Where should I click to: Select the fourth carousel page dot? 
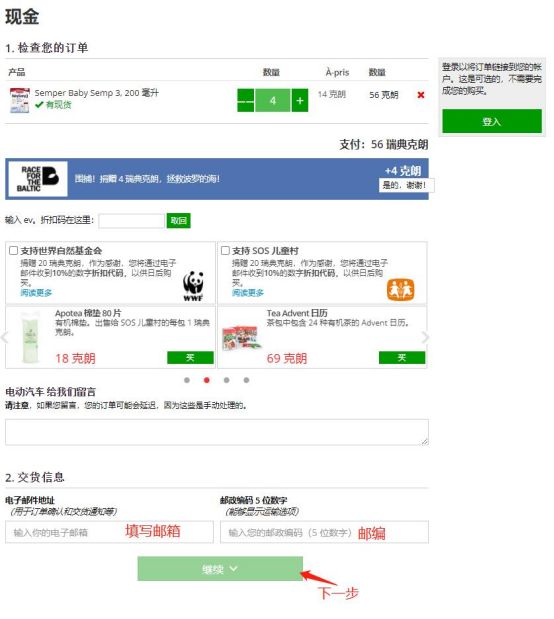[246, 380]
